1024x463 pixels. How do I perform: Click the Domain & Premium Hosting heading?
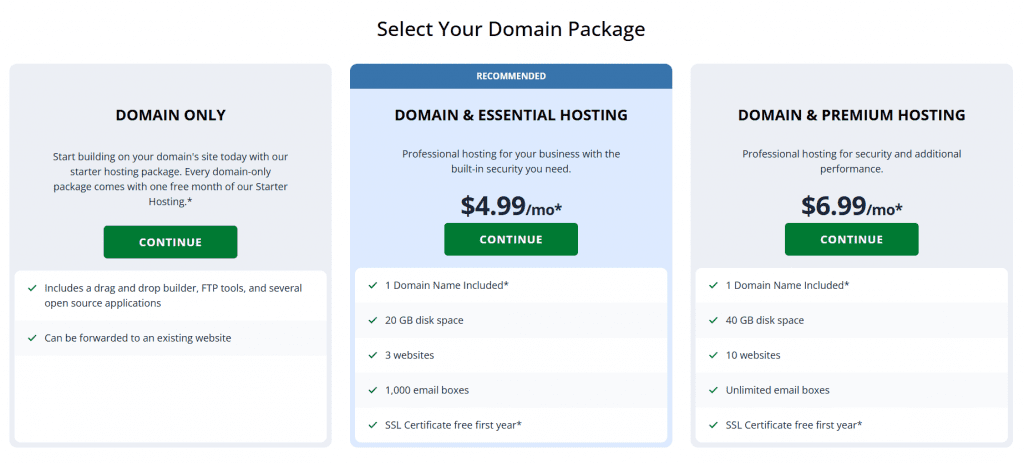pos(852,116)
